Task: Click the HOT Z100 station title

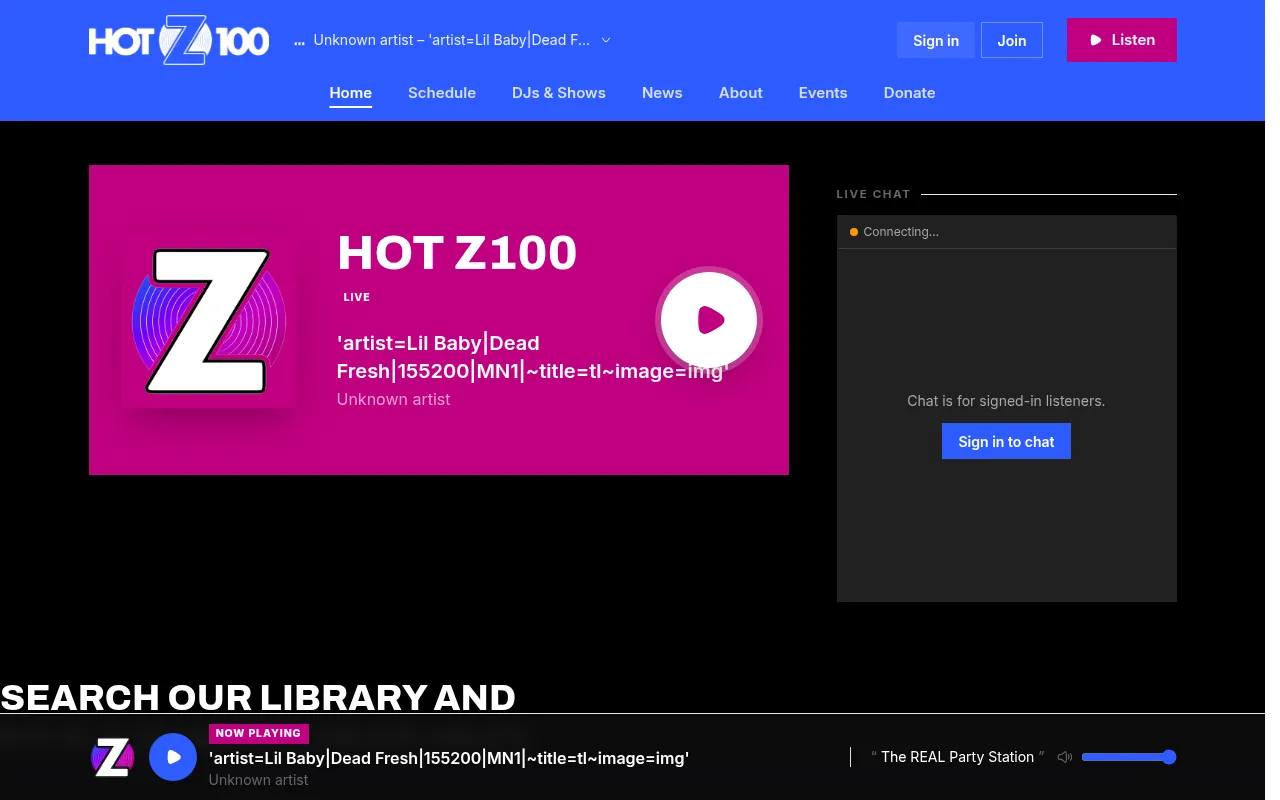Action: 457,253
